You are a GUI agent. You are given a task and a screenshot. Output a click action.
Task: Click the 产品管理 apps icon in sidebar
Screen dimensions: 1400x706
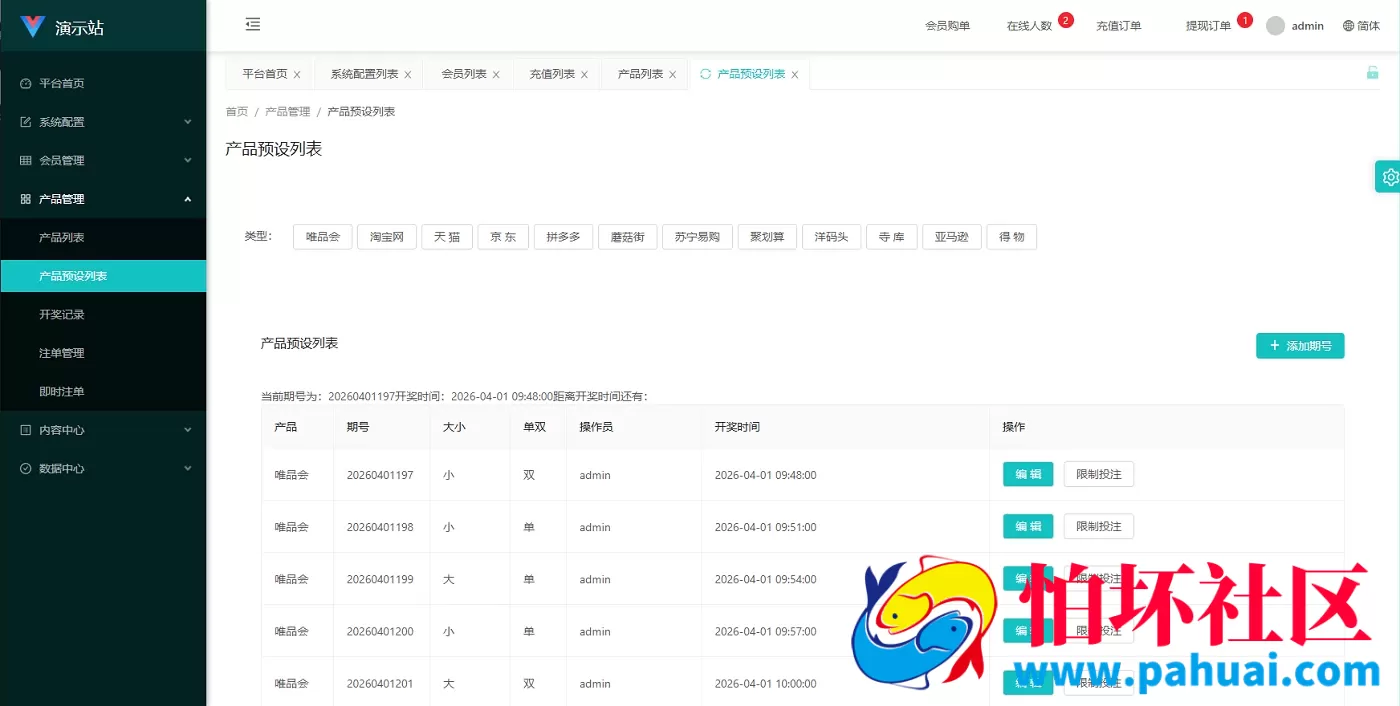coord(26,199)
